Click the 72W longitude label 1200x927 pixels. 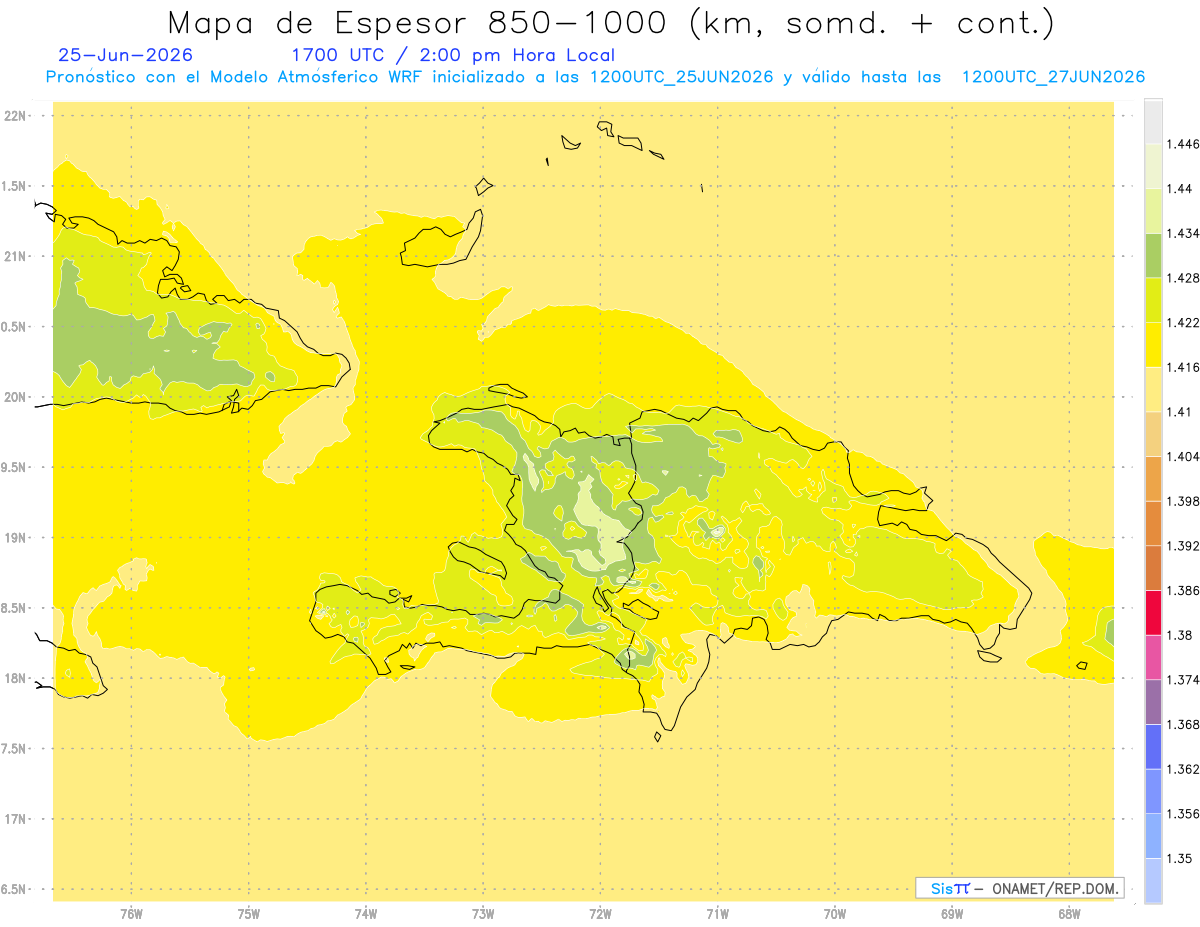[600, 913]
